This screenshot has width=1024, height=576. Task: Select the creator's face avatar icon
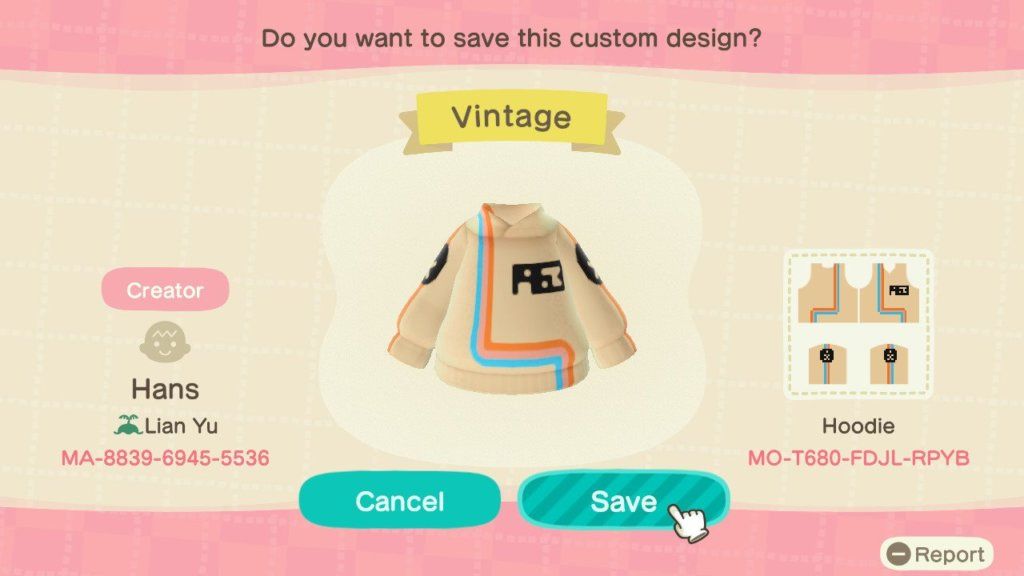165,342
